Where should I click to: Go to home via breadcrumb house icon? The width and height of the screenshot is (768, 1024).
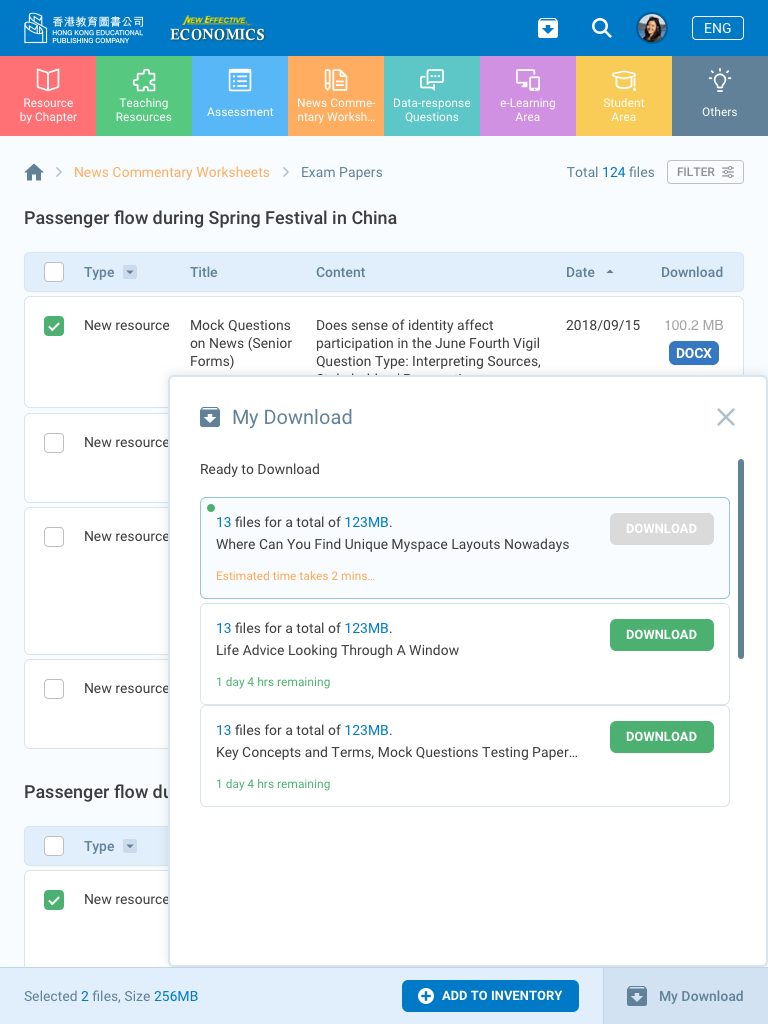click(34, 172)
